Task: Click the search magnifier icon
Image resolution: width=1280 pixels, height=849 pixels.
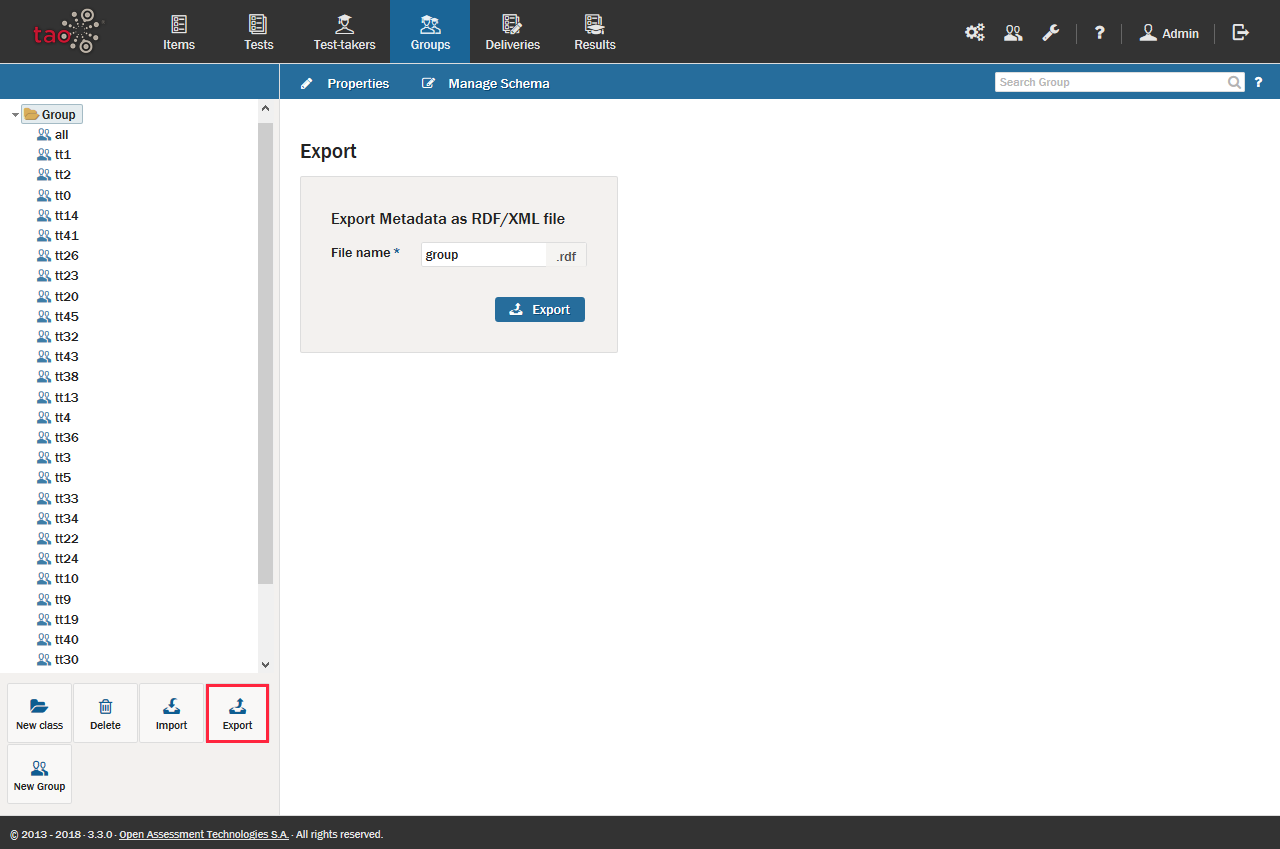Action: click(x=1235, y=82)
